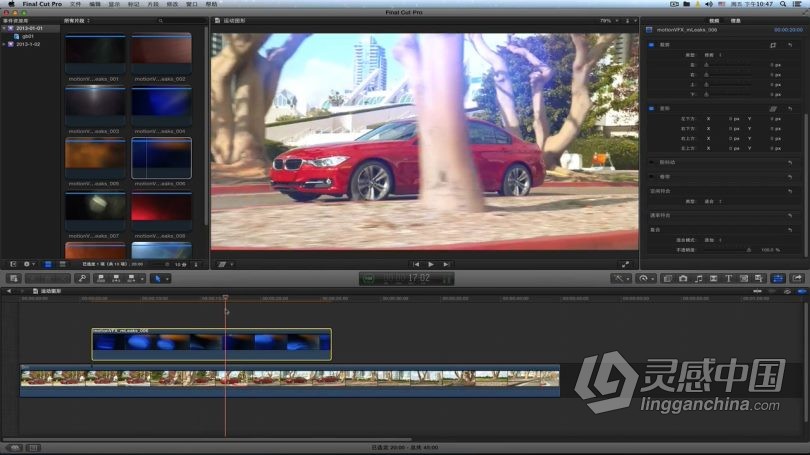The height and width of the screenshot is (455, 810).
Task: Reset the distort parameters with curved arrow
Action: tap(790, 108)
